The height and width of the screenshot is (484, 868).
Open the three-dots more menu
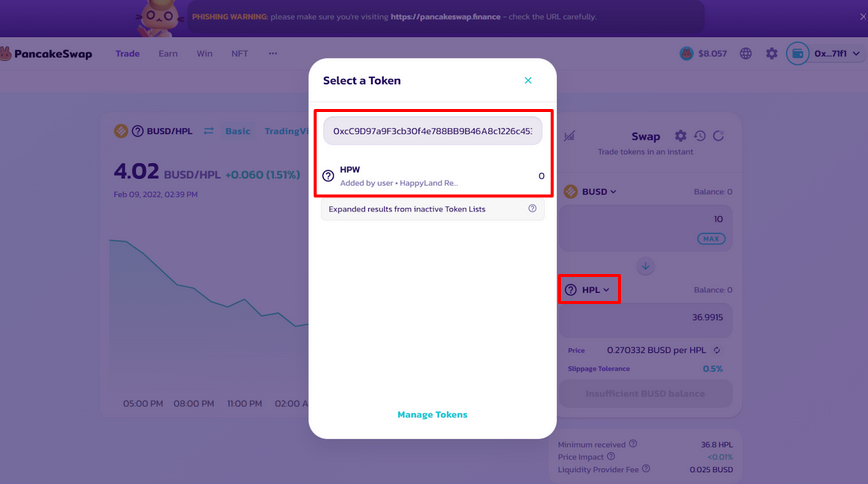tap(273, 54)
